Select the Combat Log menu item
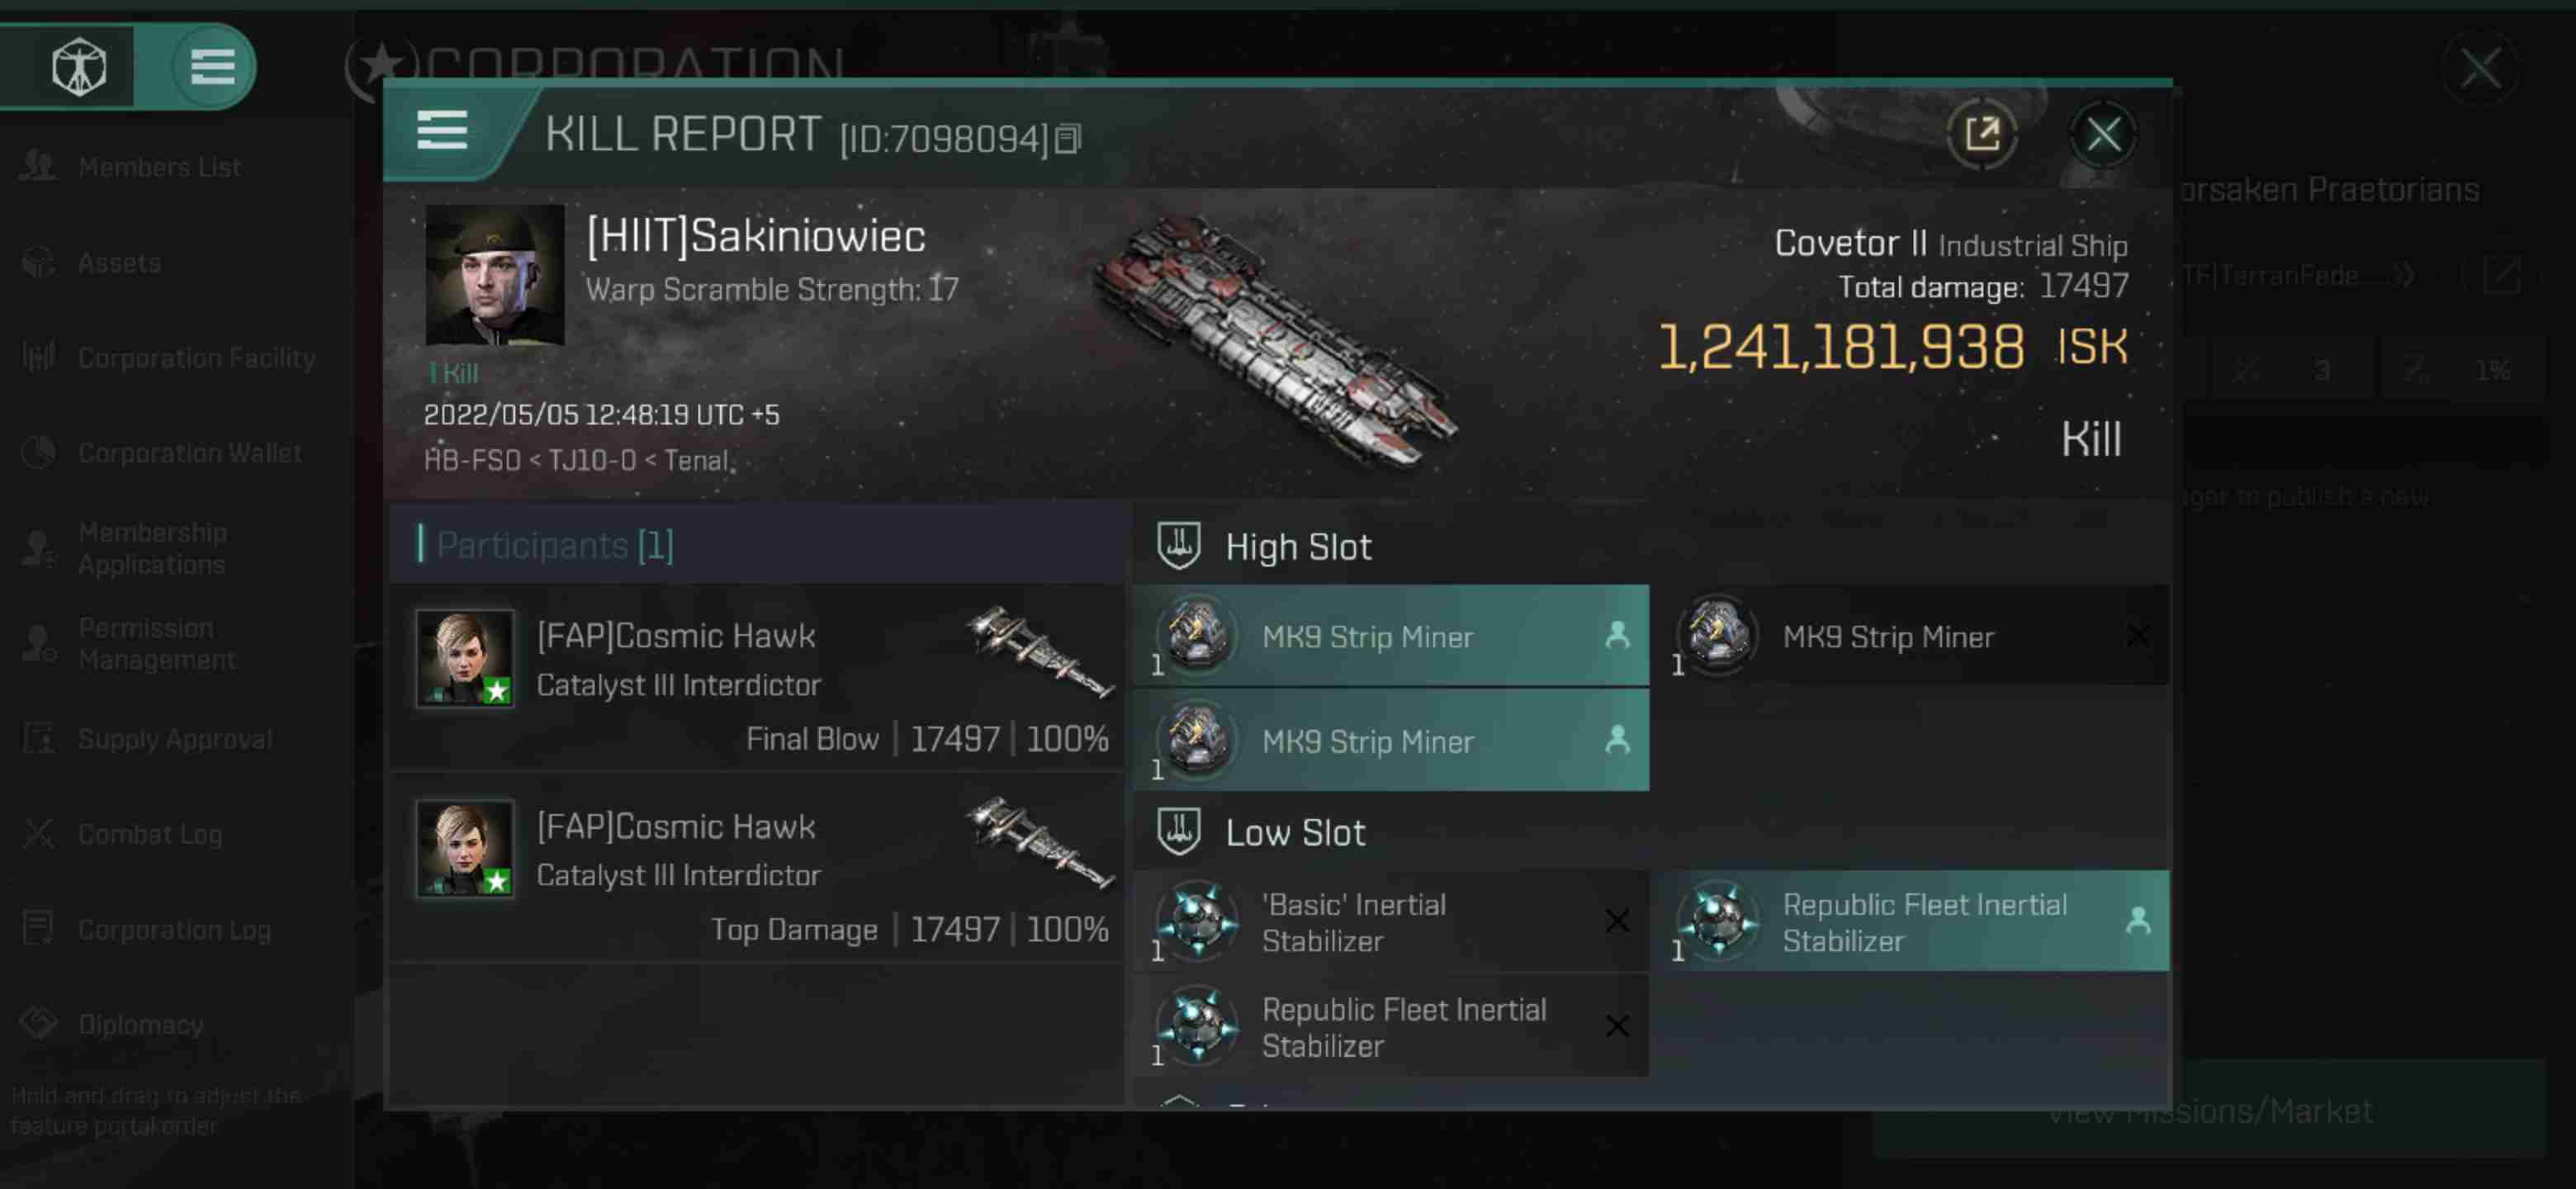2576x1189 pixels. tap(149, 834)
